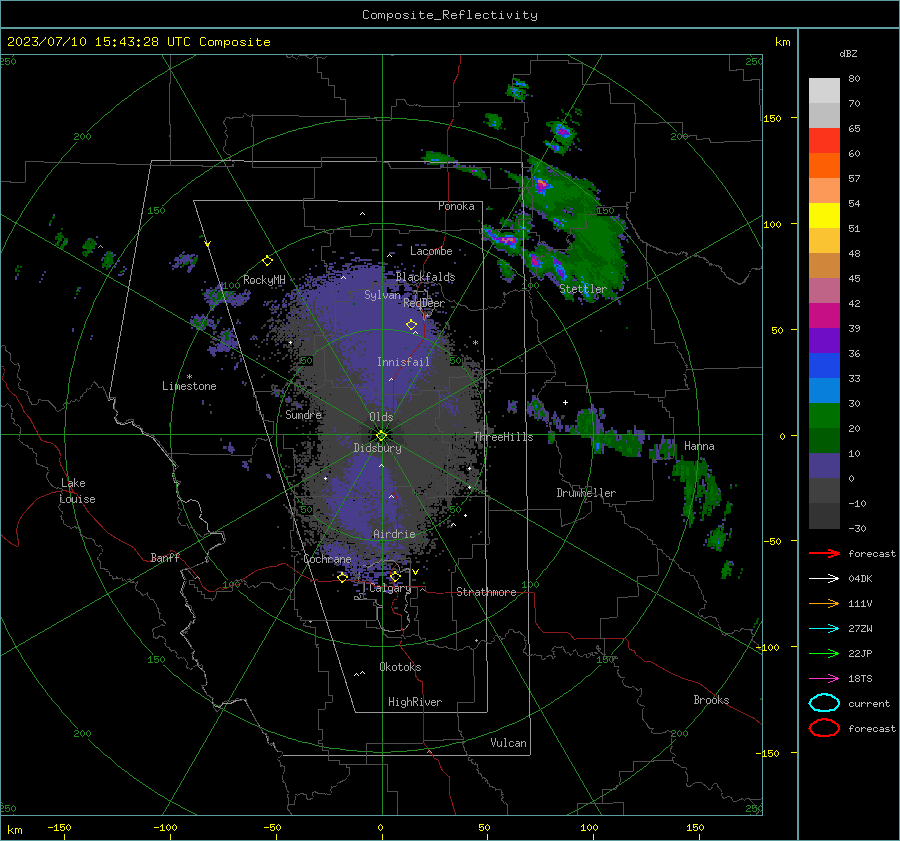Click the -150 tick on bottom axis
The width and height of the screenshot is (900, 841).
tap(59, 828)
